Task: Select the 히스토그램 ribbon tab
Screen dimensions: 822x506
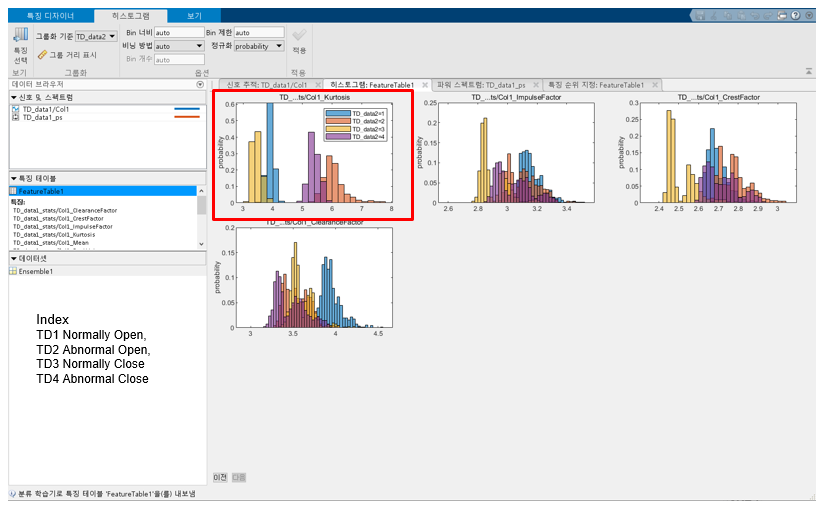Action: click(131, 16)
